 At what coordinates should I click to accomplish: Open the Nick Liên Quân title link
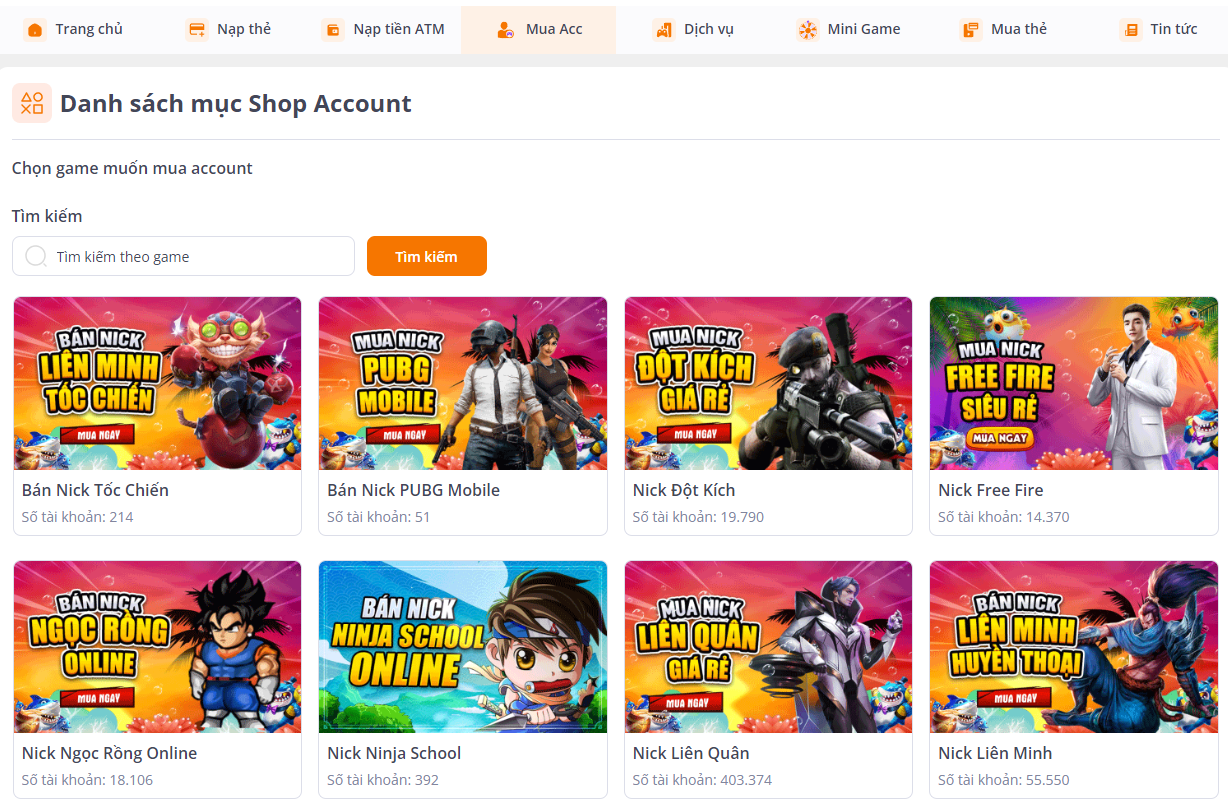tap(691, 753)
